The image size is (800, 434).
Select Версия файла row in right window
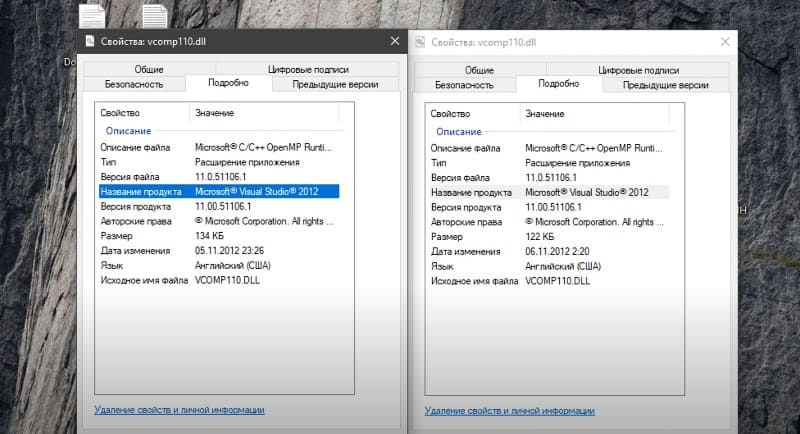click(549, 178)
